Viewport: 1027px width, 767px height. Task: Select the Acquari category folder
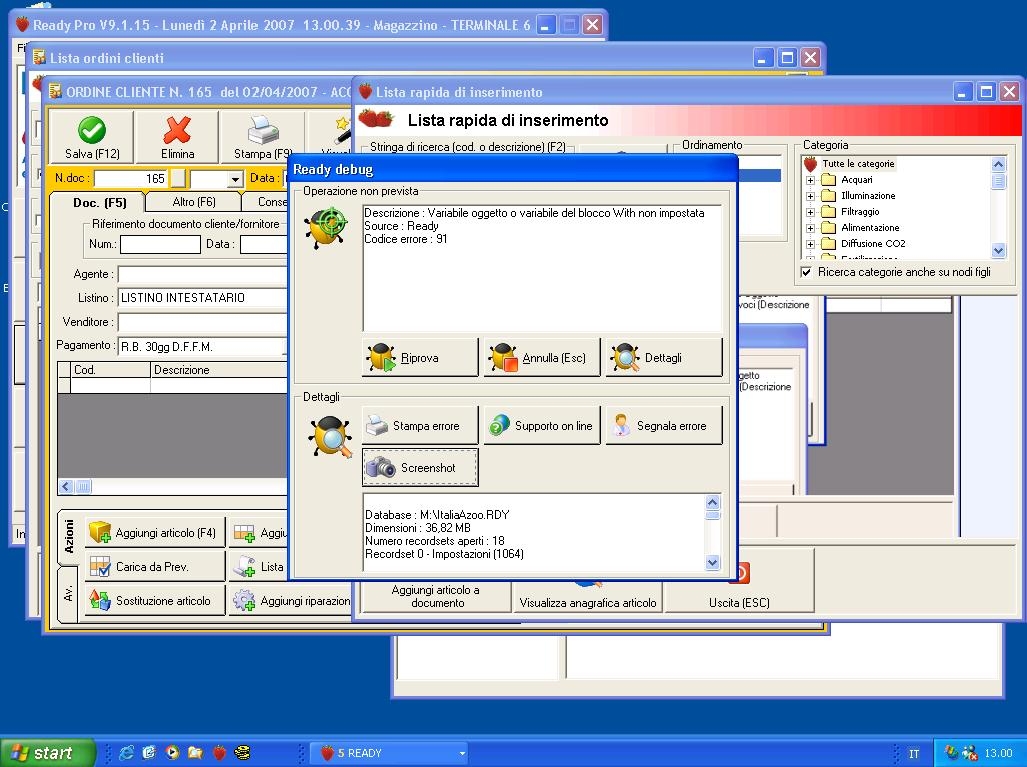[x=856, y=179]
